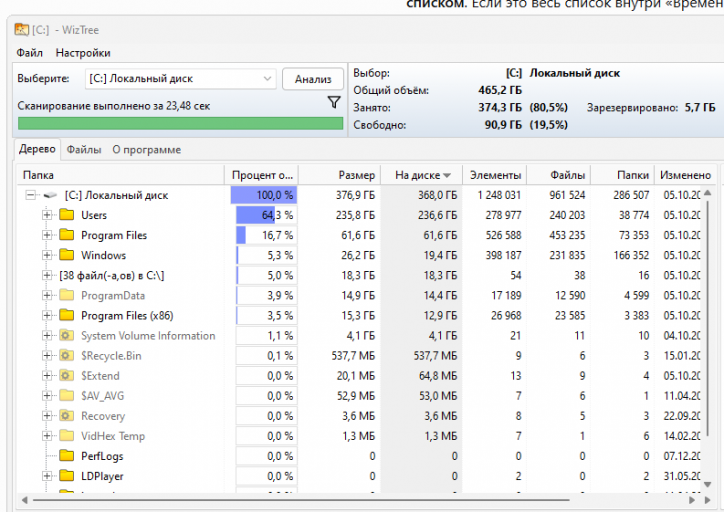
Task: Click the 90,9 ГБ (19,5%) free space value
Action: [526, 125]
